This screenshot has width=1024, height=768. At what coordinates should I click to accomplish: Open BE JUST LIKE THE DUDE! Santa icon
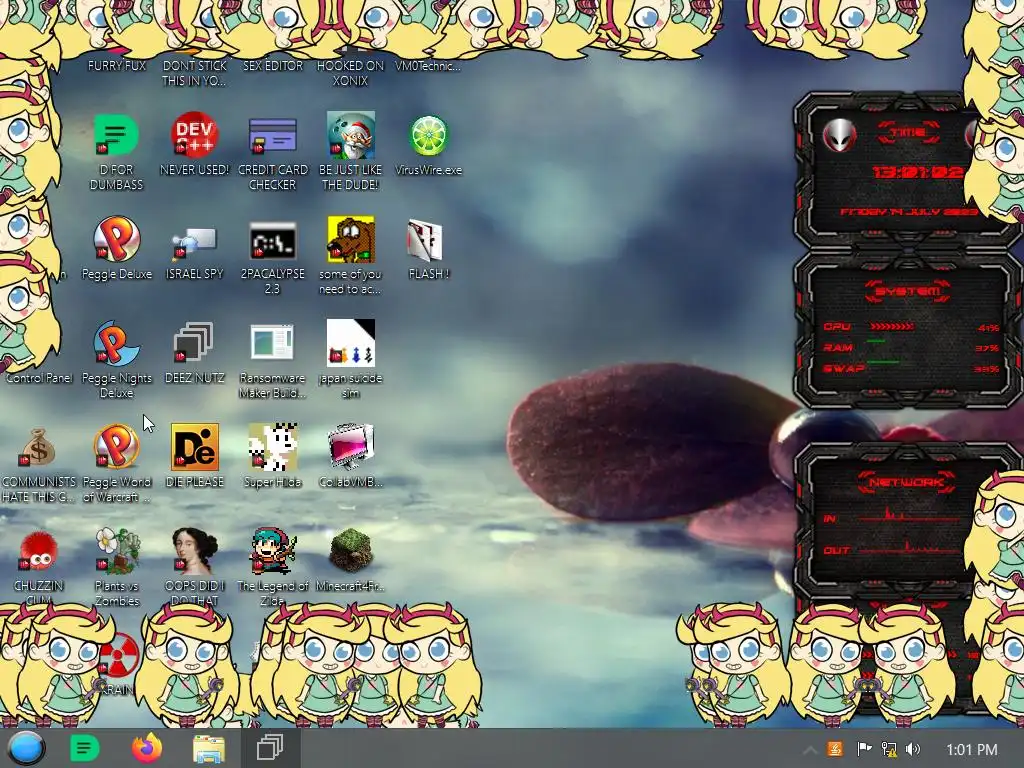(x=351, y=135)
